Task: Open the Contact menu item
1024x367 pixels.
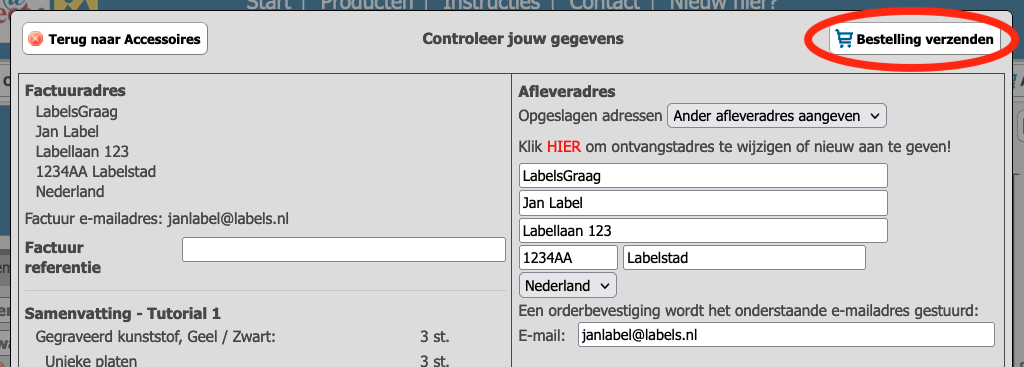Action: 605,4
